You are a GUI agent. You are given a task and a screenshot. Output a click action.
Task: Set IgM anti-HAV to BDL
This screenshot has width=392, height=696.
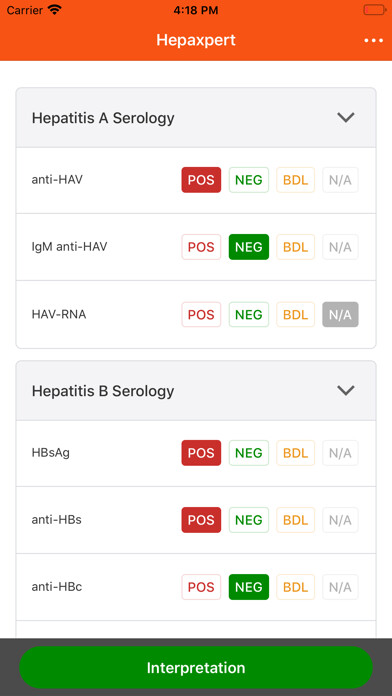296,247
